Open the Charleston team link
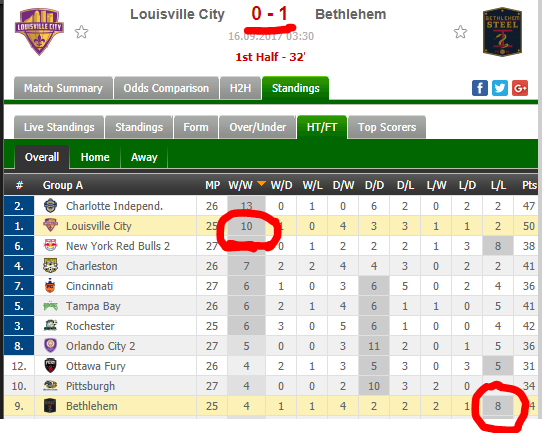This screenshot has height=433, width=542. click(92, 266)
